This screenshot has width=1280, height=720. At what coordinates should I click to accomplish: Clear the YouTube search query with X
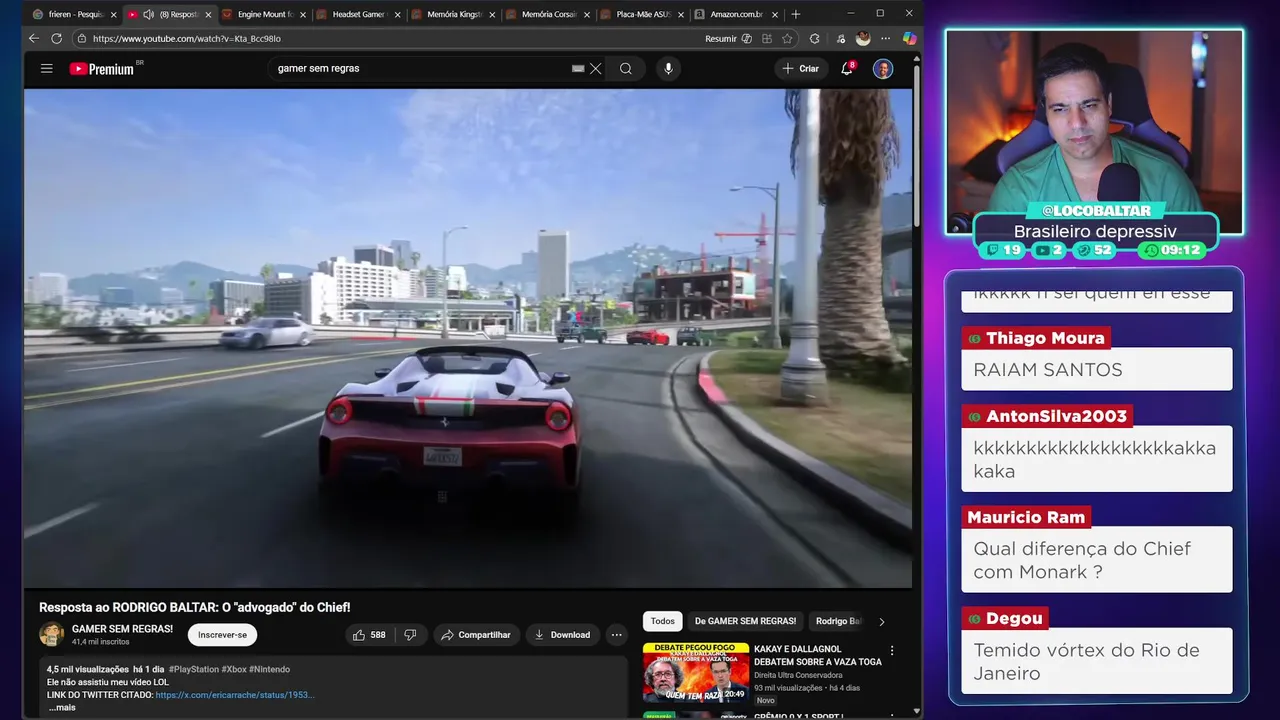point(596,68)
